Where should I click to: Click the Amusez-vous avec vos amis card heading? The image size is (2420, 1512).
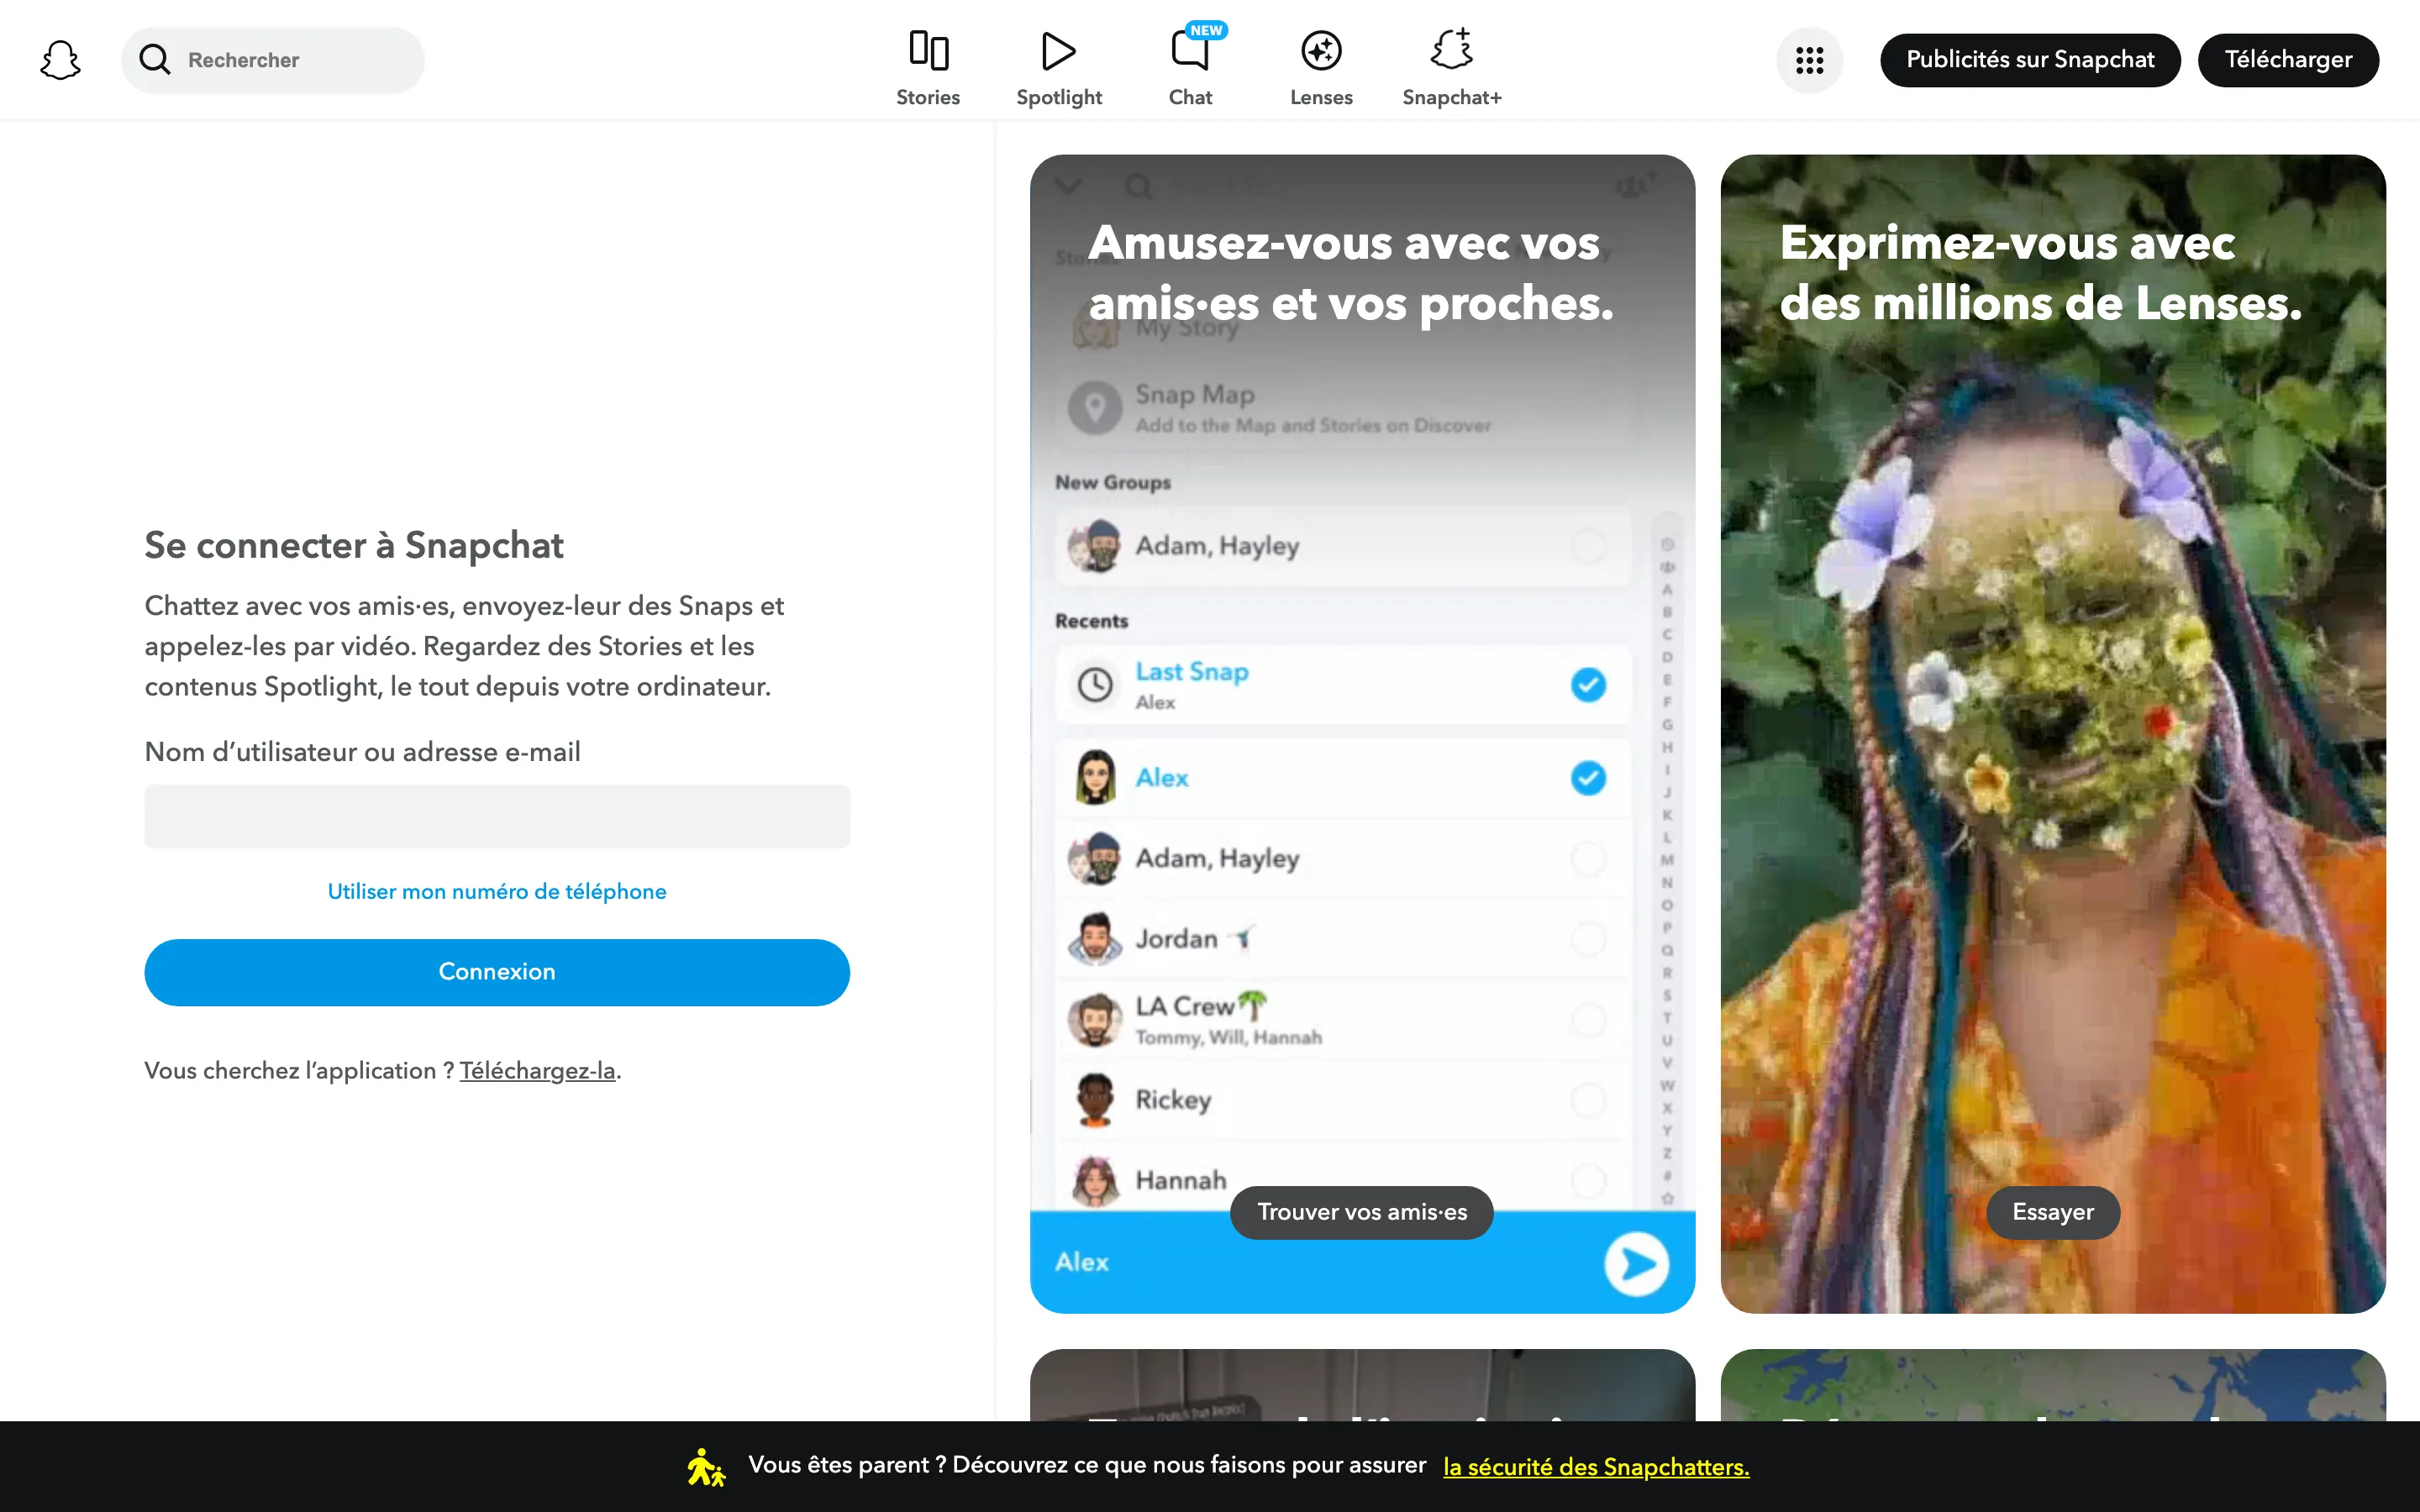1351,273
